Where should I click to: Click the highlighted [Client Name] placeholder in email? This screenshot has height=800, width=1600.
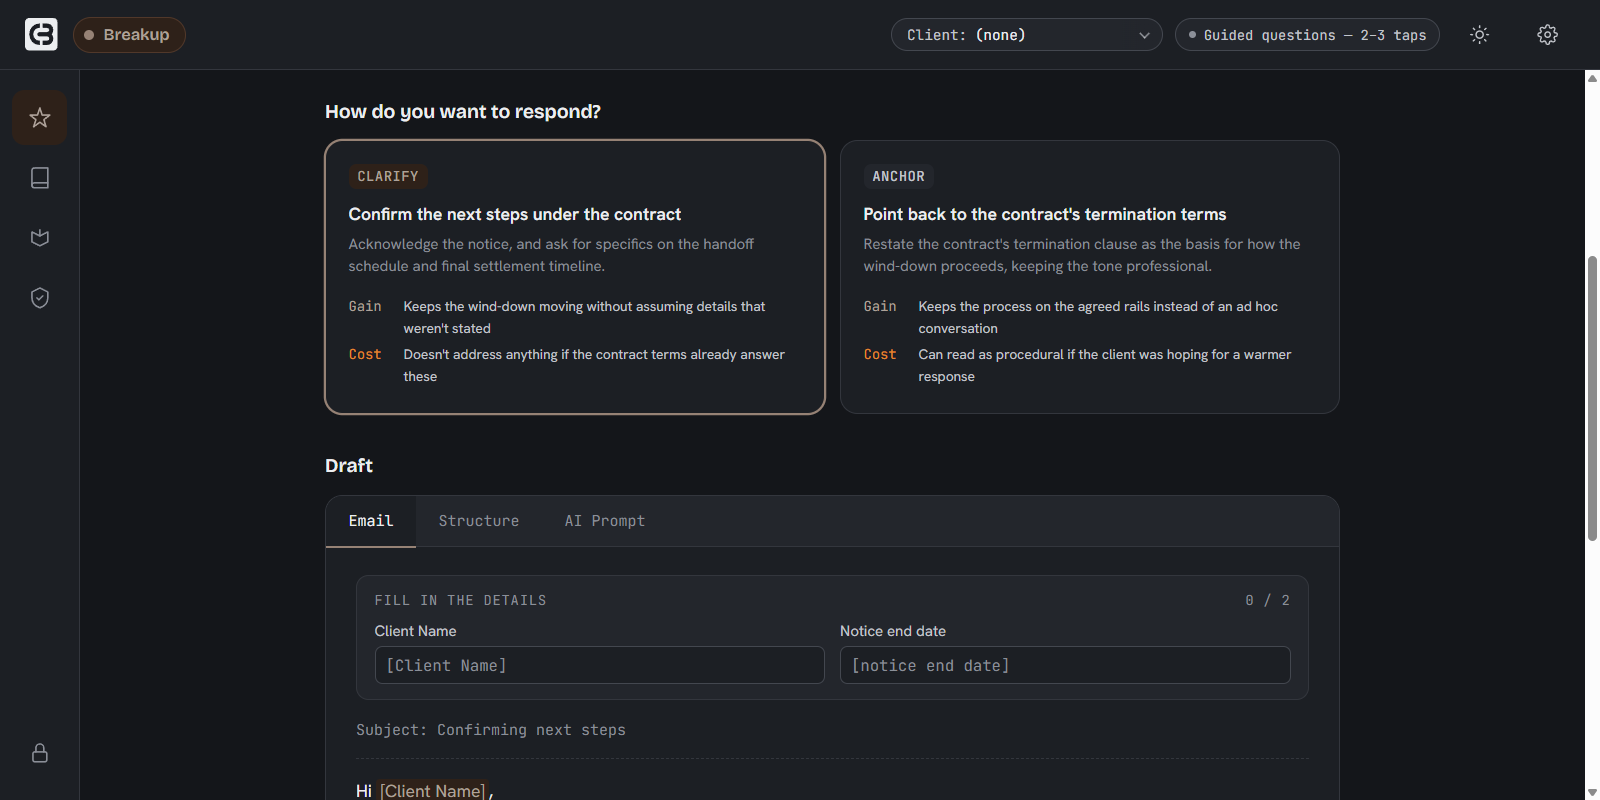pyautogui.click(x=433, y=791)
